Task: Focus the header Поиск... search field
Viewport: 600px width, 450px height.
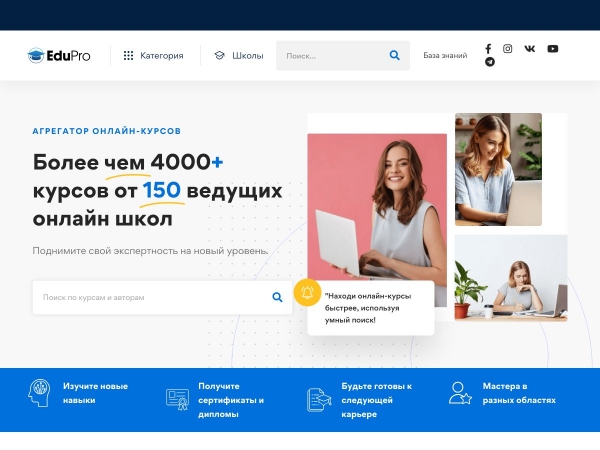Action: (x=343, y=56)
